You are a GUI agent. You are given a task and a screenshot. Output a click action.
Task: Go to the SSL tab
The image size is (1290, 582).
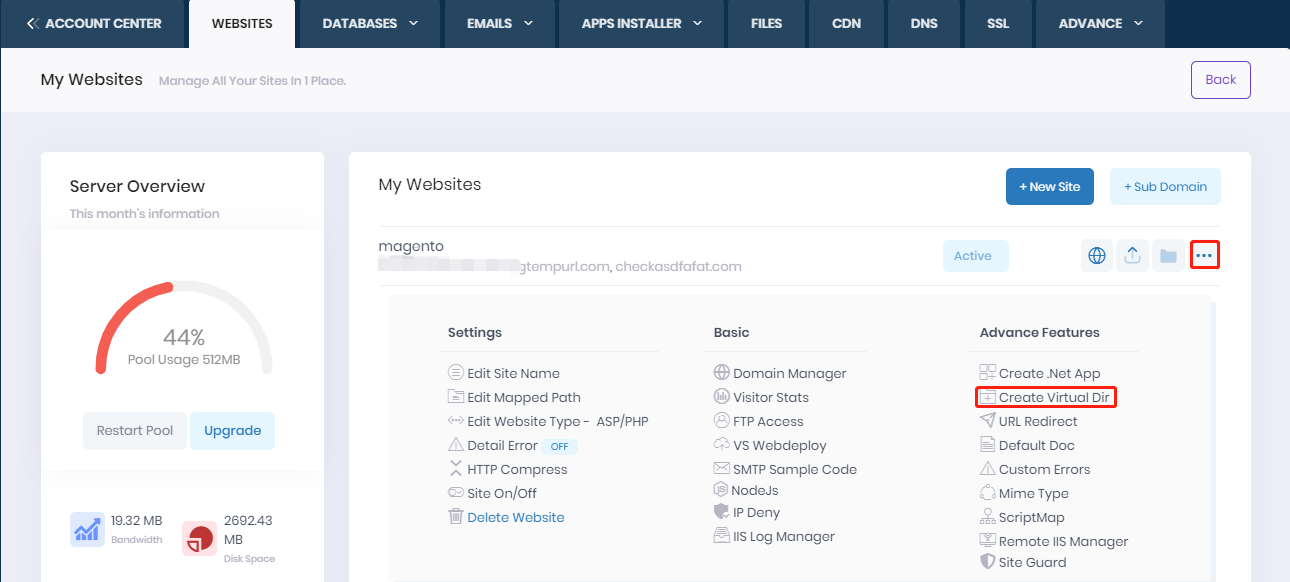pos(997,23)
